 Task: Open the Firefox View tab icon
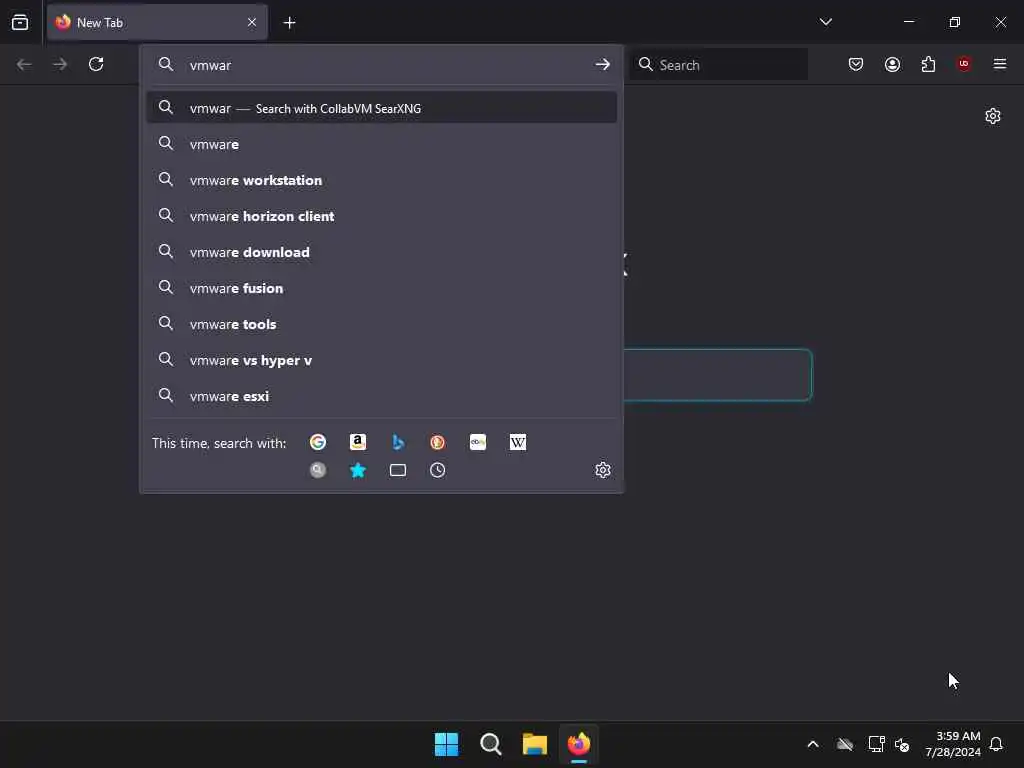pos(20,22)
